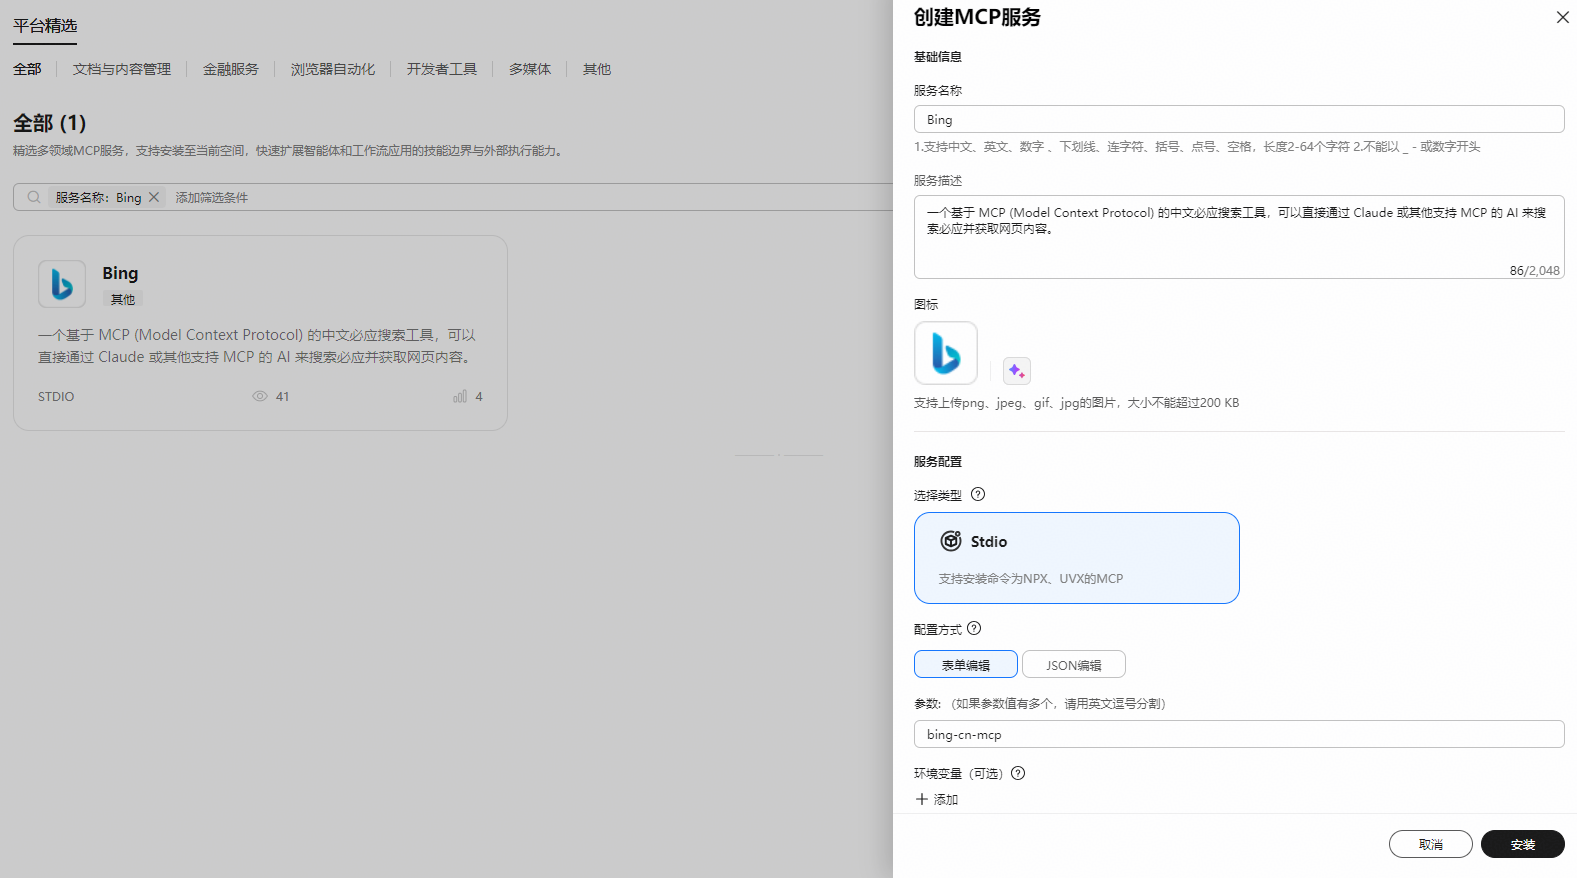Click the 添加 environment variable link
The image size is (1577, 878).
coord(946,799)
